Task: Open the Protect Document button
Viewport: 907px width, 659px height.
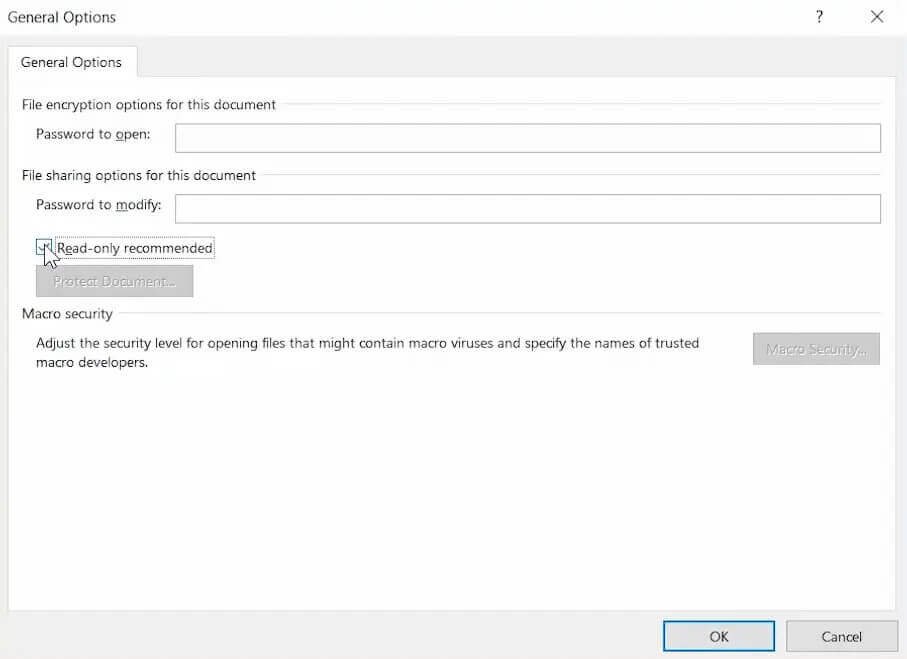Action: [115, 281]
